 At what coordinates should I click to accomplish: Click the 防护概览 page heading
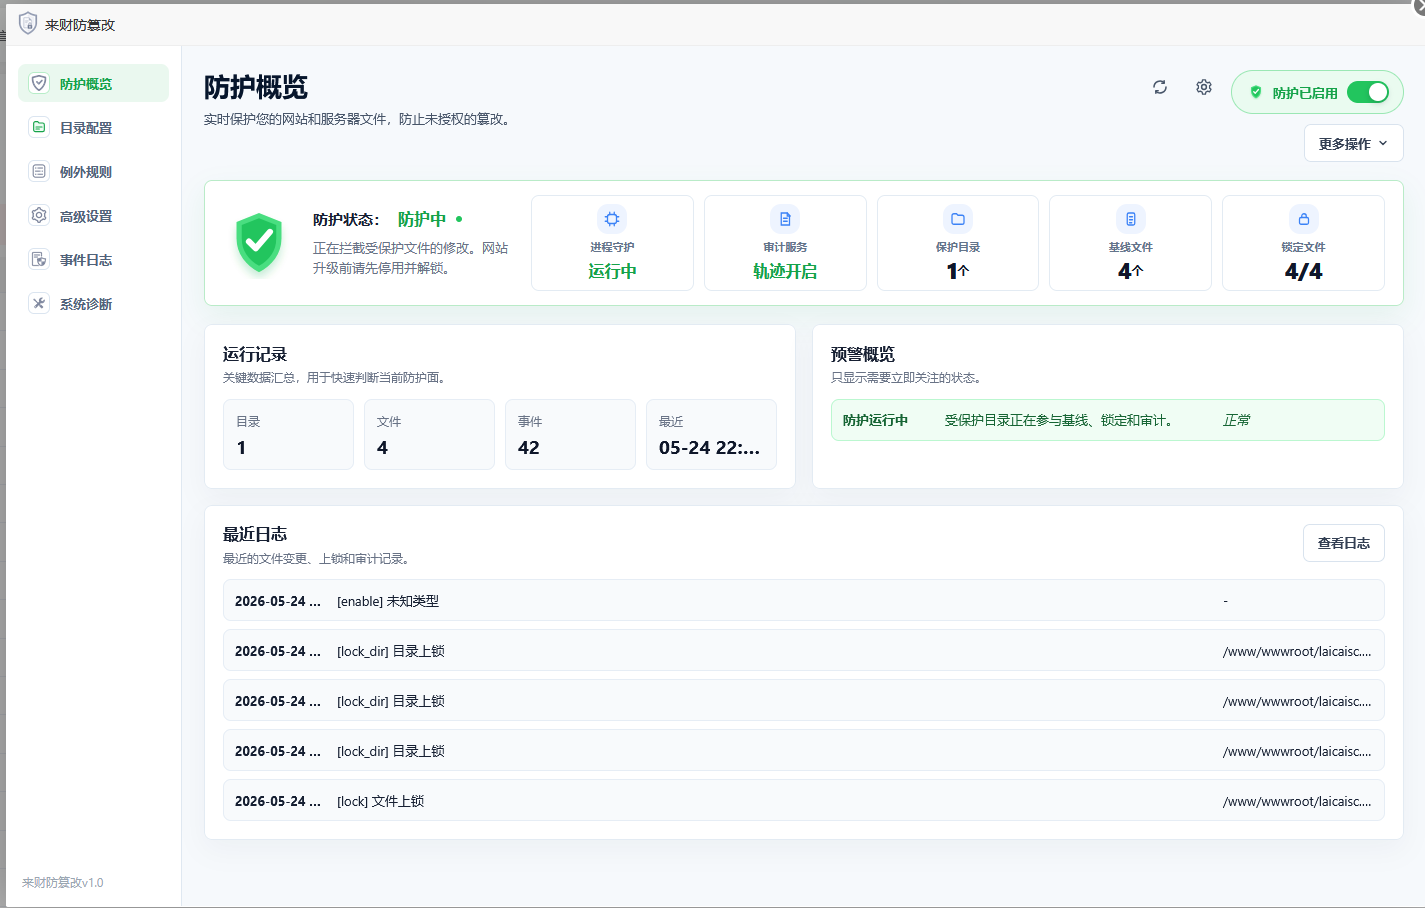[256, 88]
